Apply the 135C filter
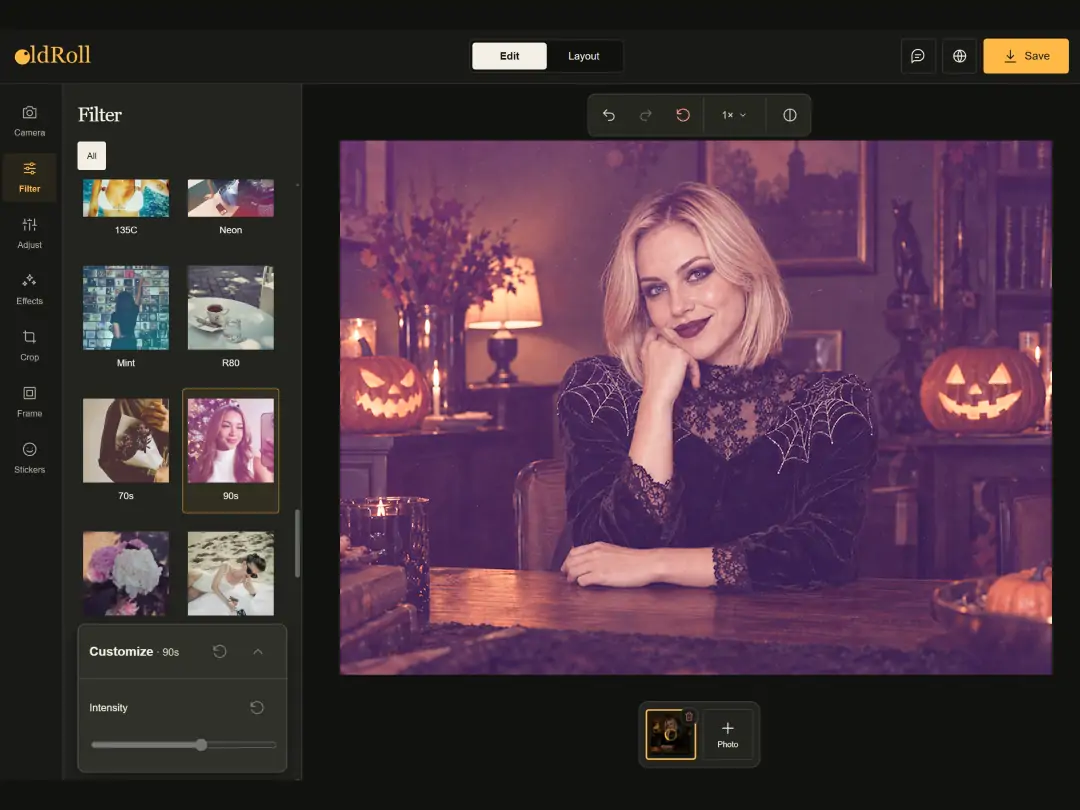 pyautogui.click(x=126, y=207)
